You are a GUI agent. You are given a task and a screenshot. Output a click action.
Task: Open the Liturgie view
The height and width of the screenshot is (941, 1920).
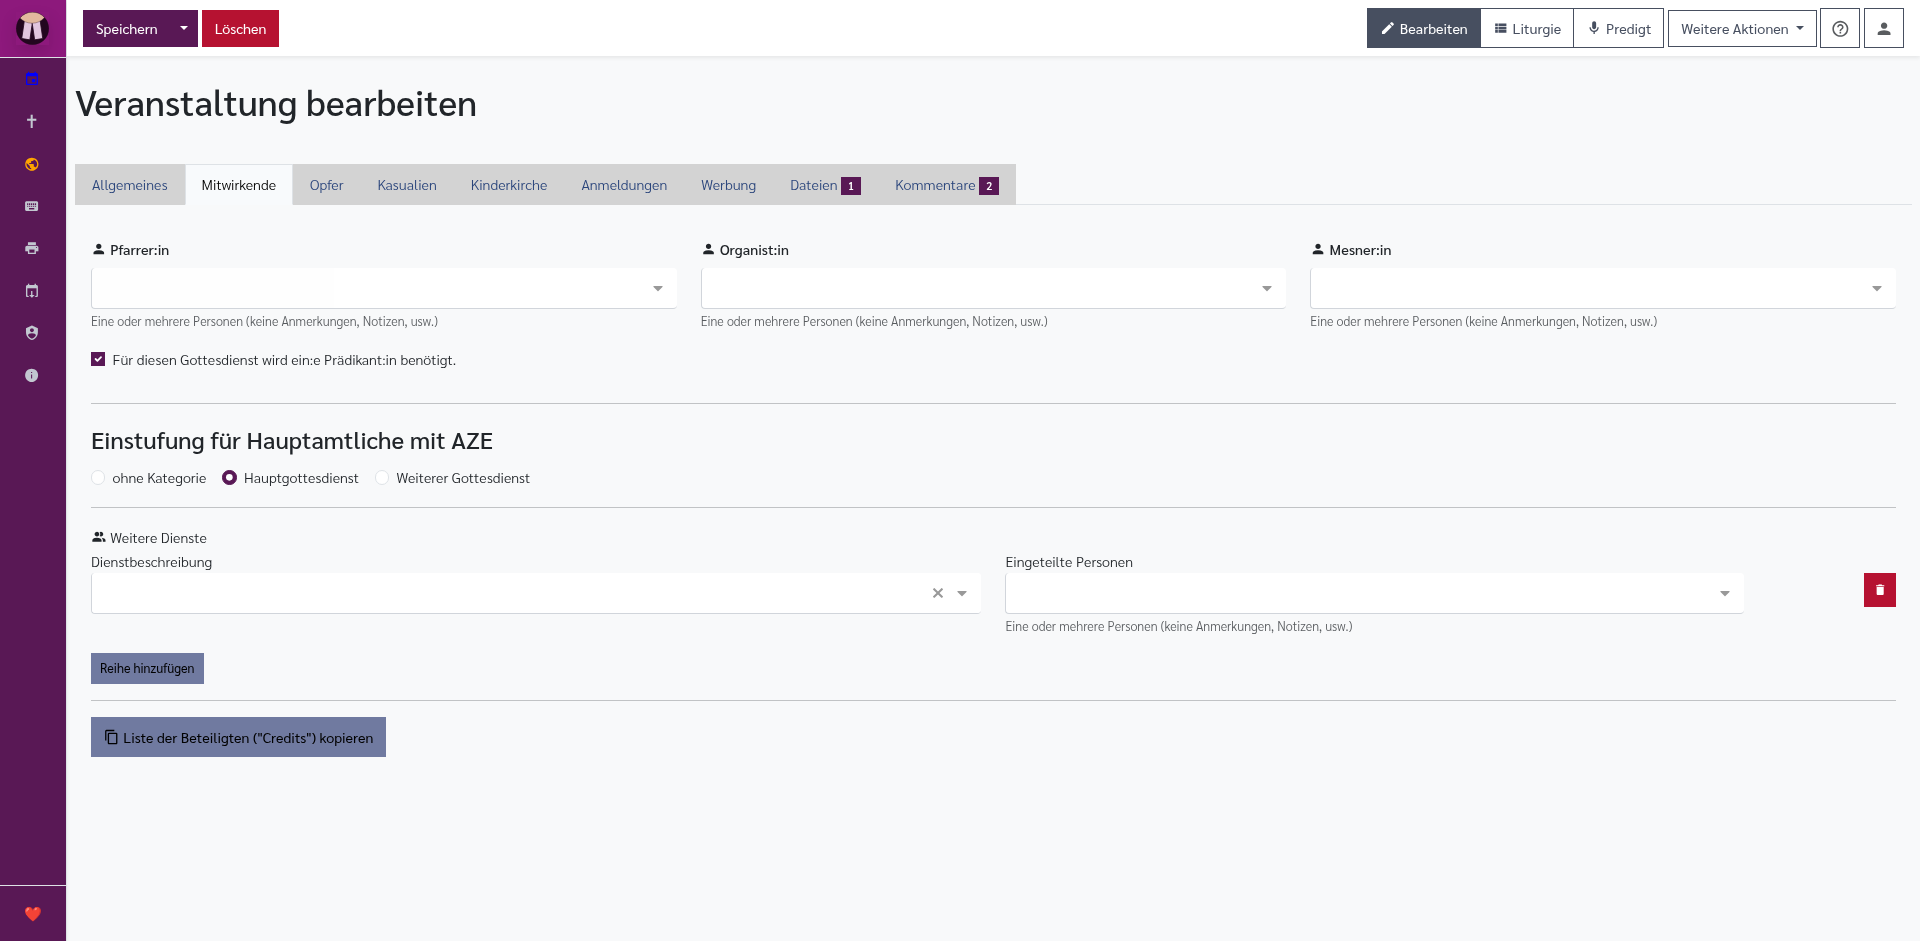tap(1527, 28)
